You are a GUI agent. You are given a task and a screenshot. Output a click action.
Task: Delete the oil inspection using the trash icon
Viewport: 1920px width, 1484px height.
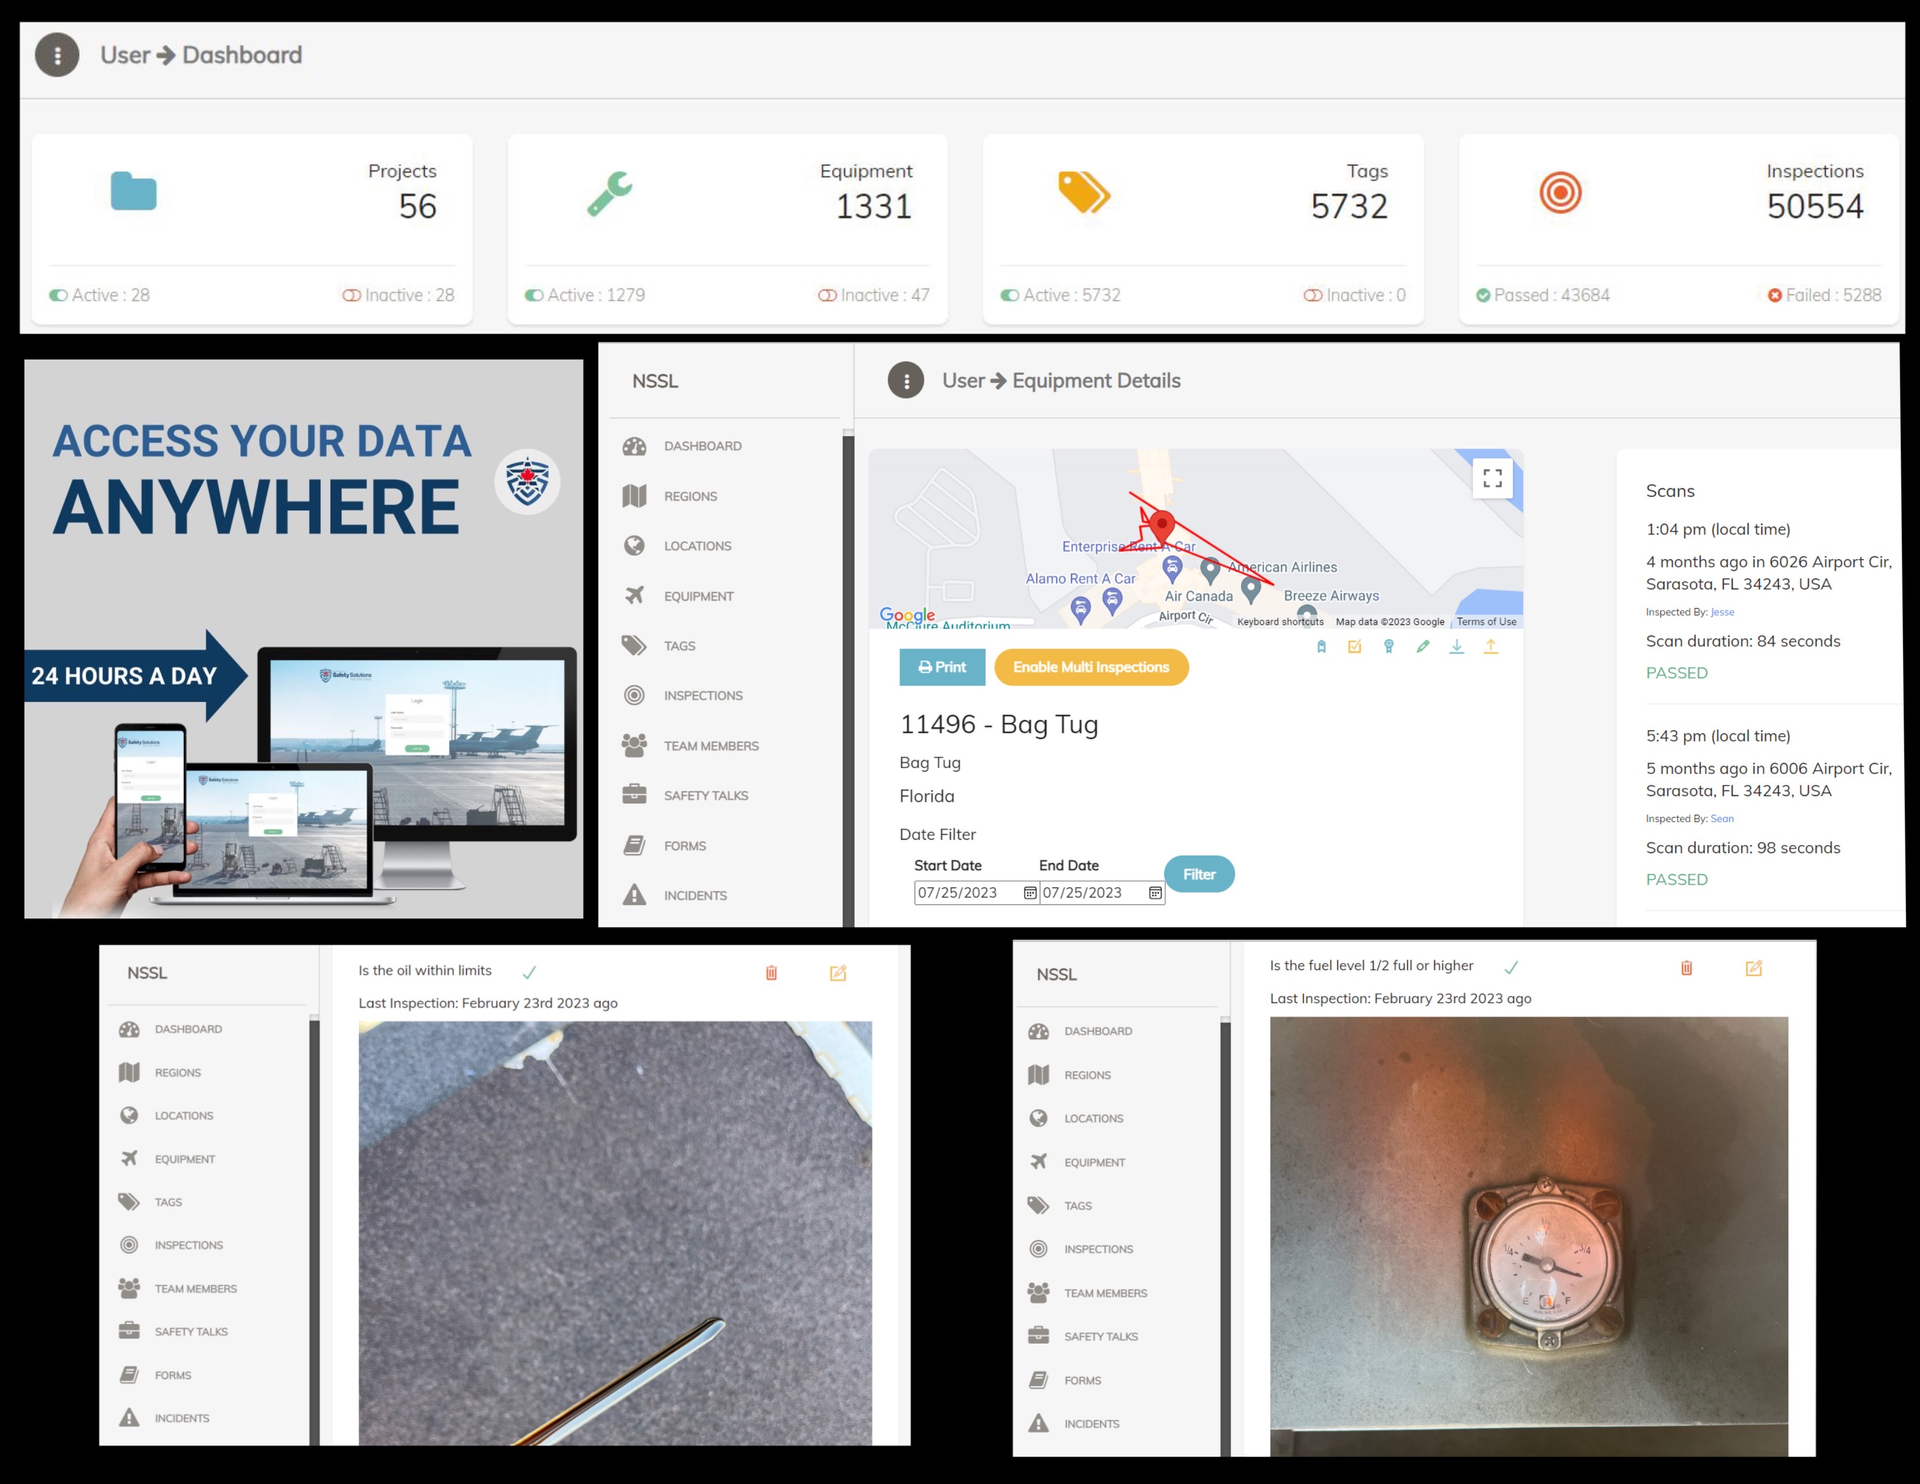[771, 972]
